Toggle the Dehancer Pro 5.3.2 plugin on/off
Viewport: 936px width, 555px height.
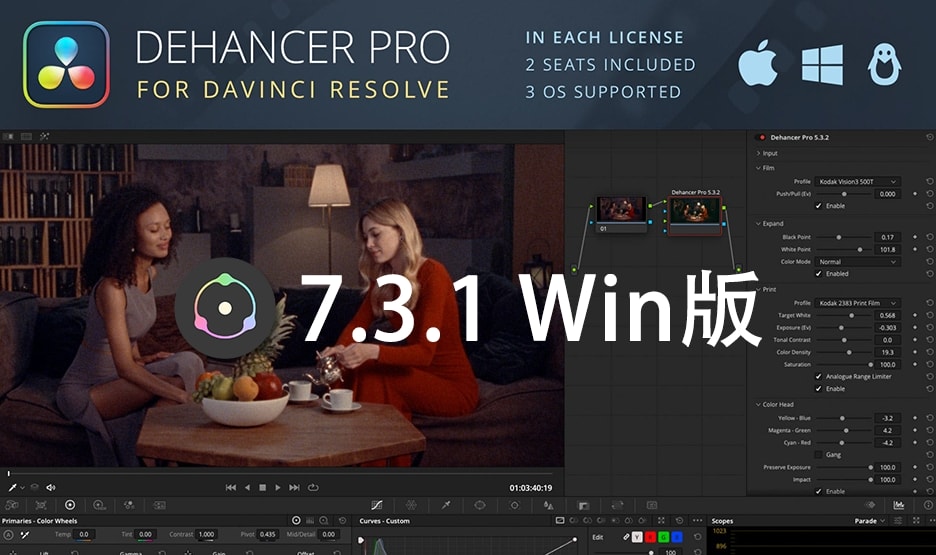point(762,137)
